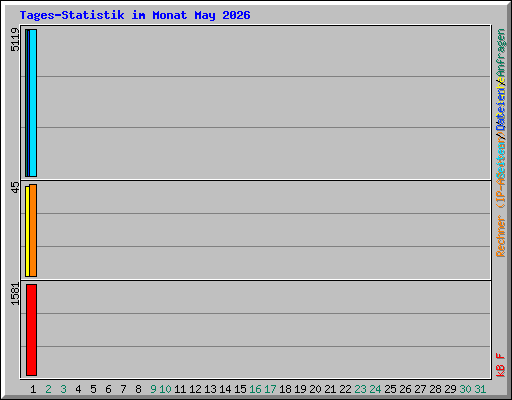Click the Anfragen legend label

click(x=500, y=54)
